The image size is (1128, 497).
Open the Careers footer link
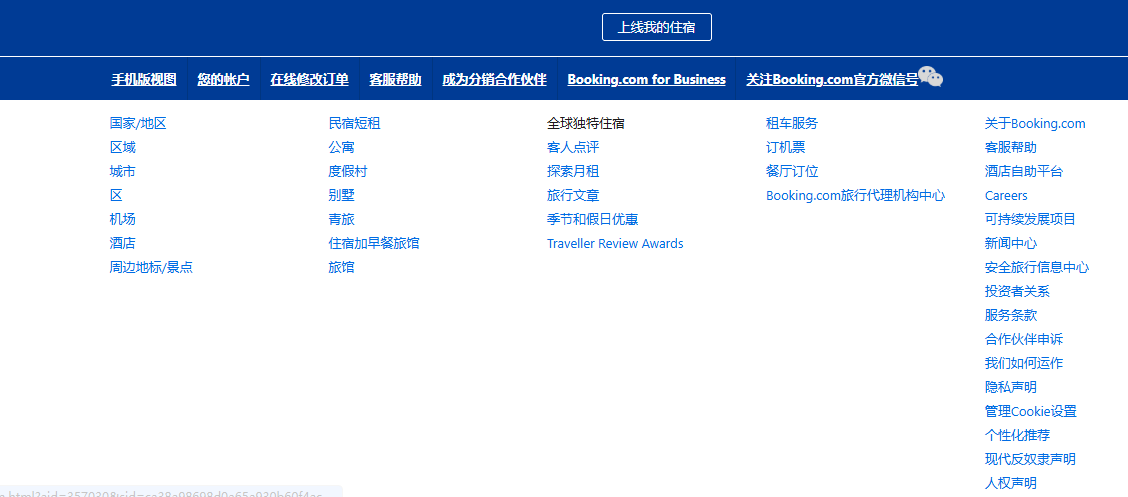coord(1006,196)
